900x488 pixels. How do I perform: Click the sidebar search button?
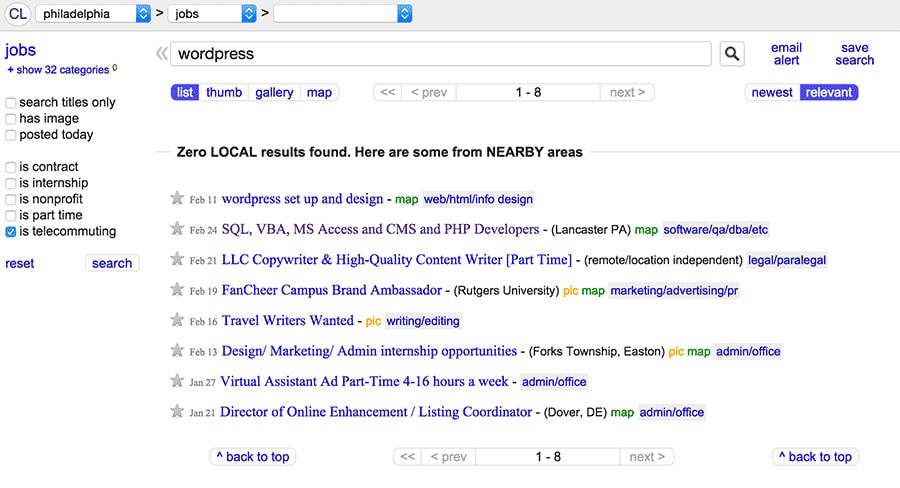[x=112, y=263]
